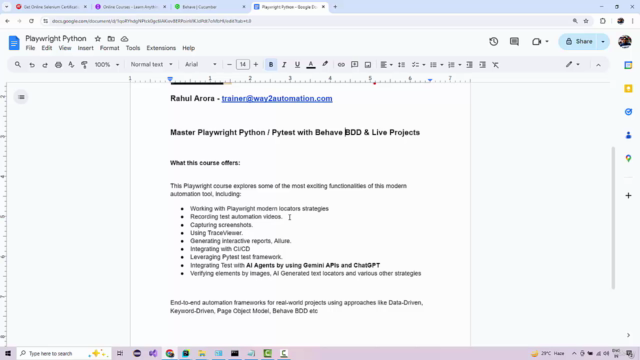This screenshot has width=640, height=360.
Task: Open the Normal text style dropdown
Action: pos(151,64)
